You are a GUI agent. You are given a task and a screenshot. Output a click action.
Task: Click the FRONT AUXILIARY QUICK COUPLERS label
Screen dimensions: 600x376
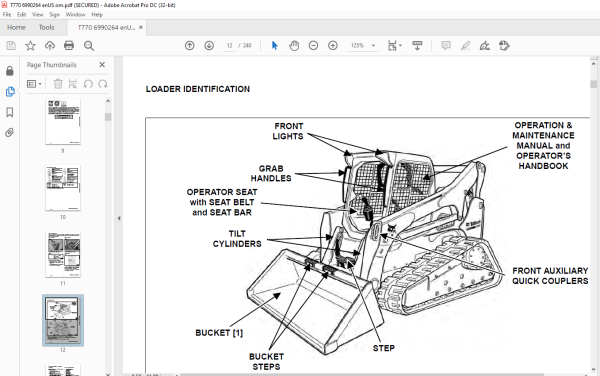[x=550, y=276]
